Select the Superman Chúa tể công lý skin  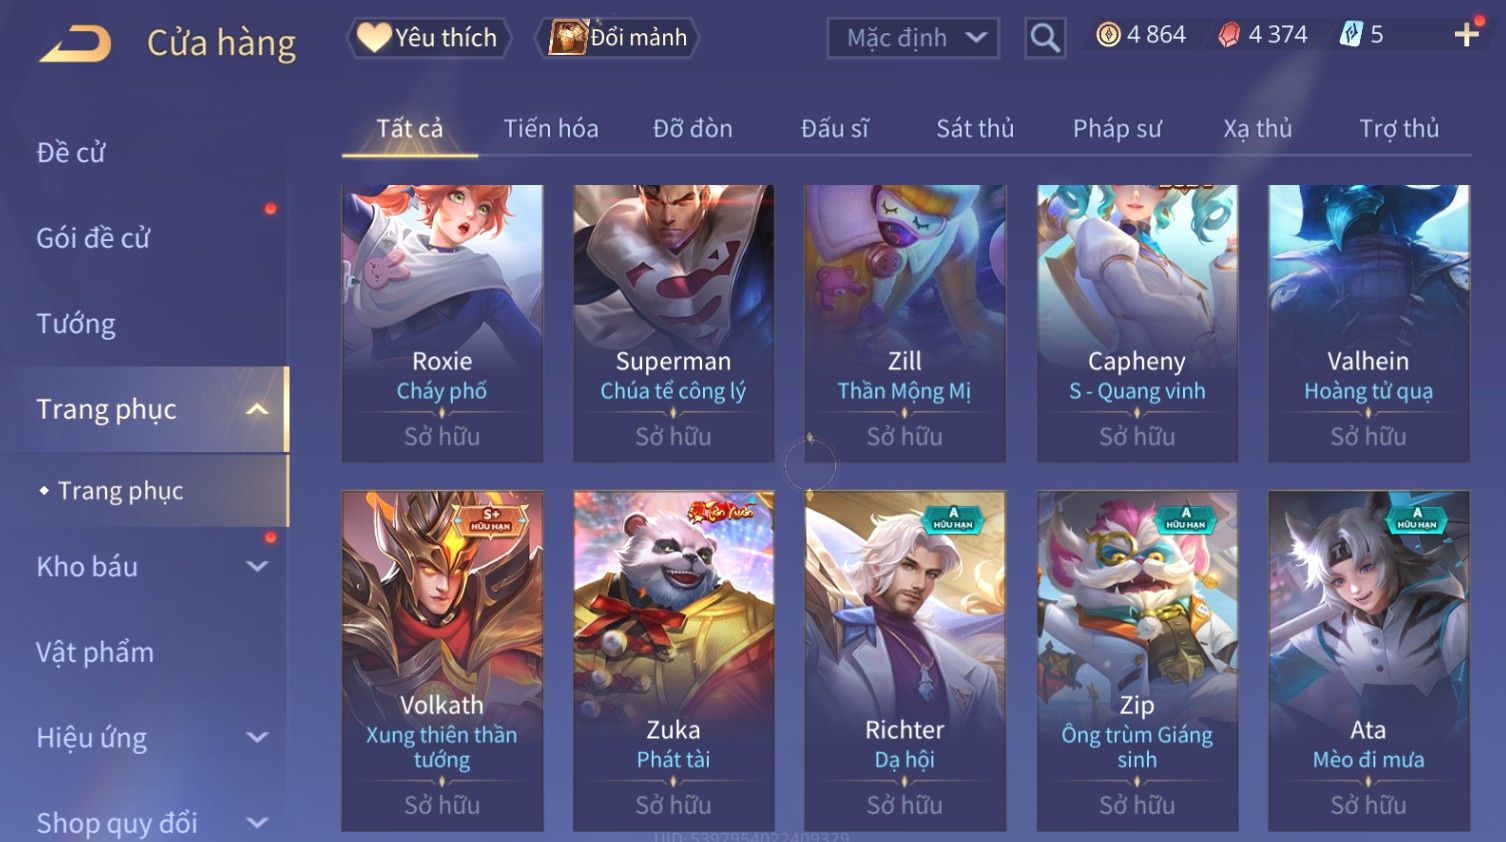pyautogui.click(x=673, y=323)
